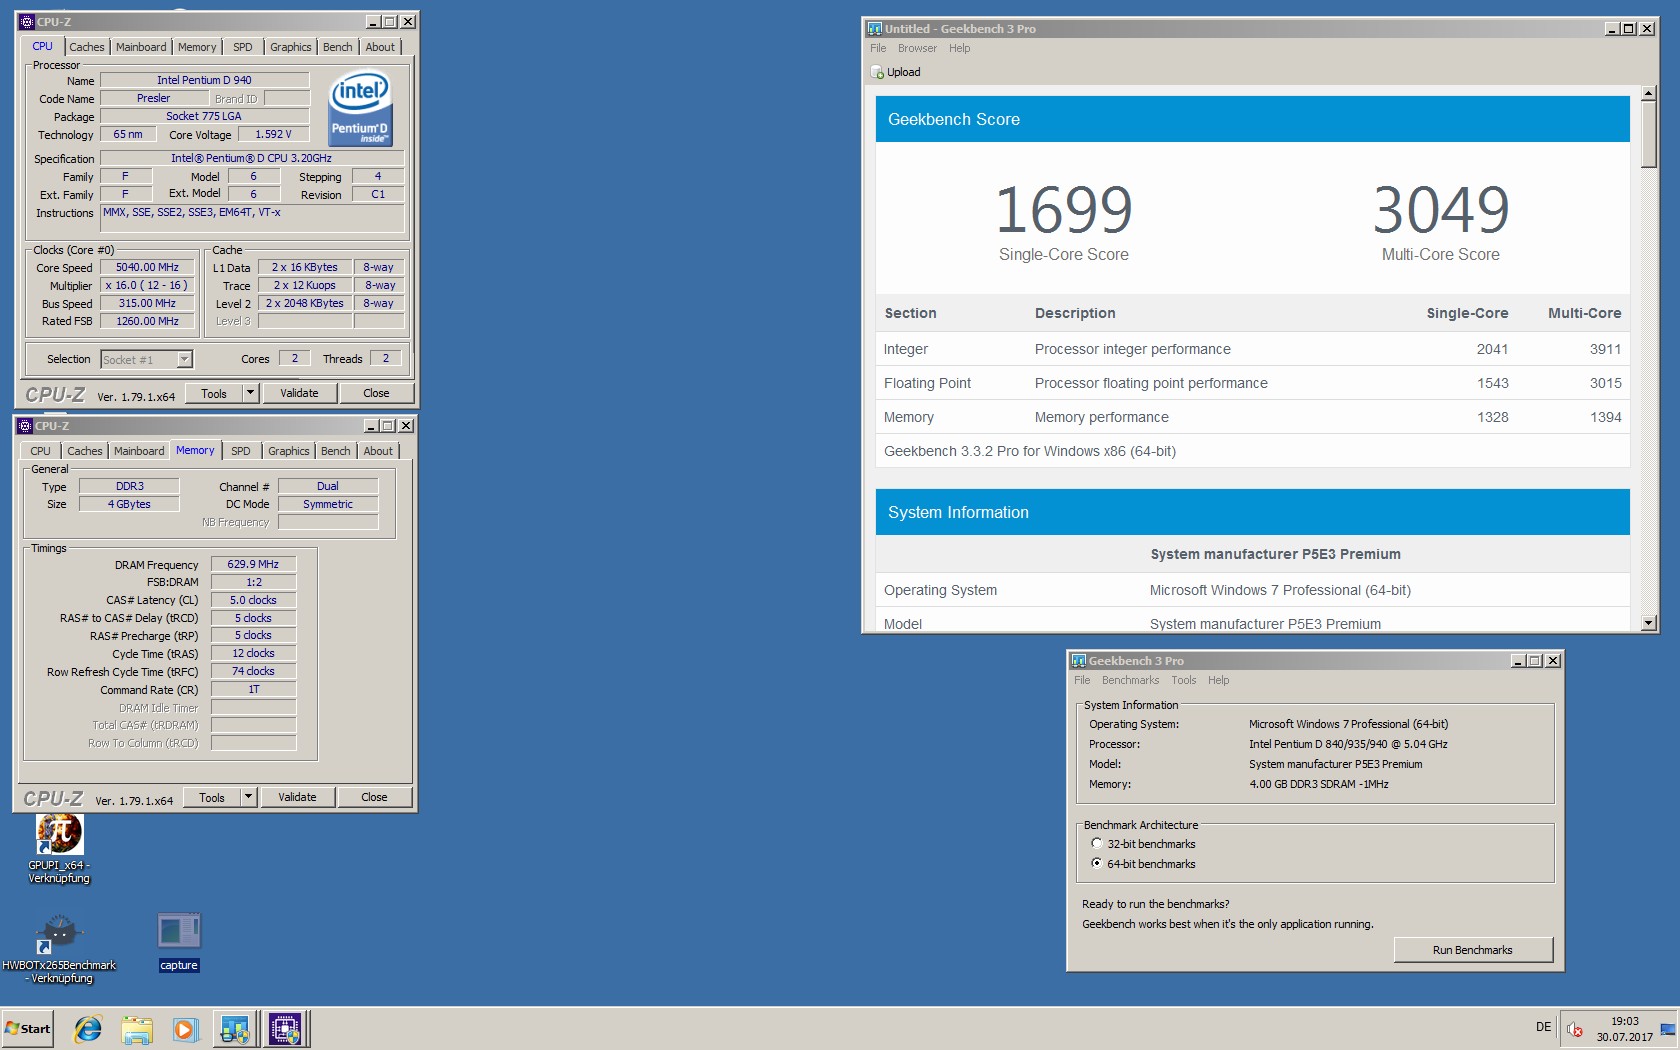The height and width of the screenshot is (1050, 1680).
Task: Click the CPU-Z title bar icon in top window
Action: click(x=26, y=21)
